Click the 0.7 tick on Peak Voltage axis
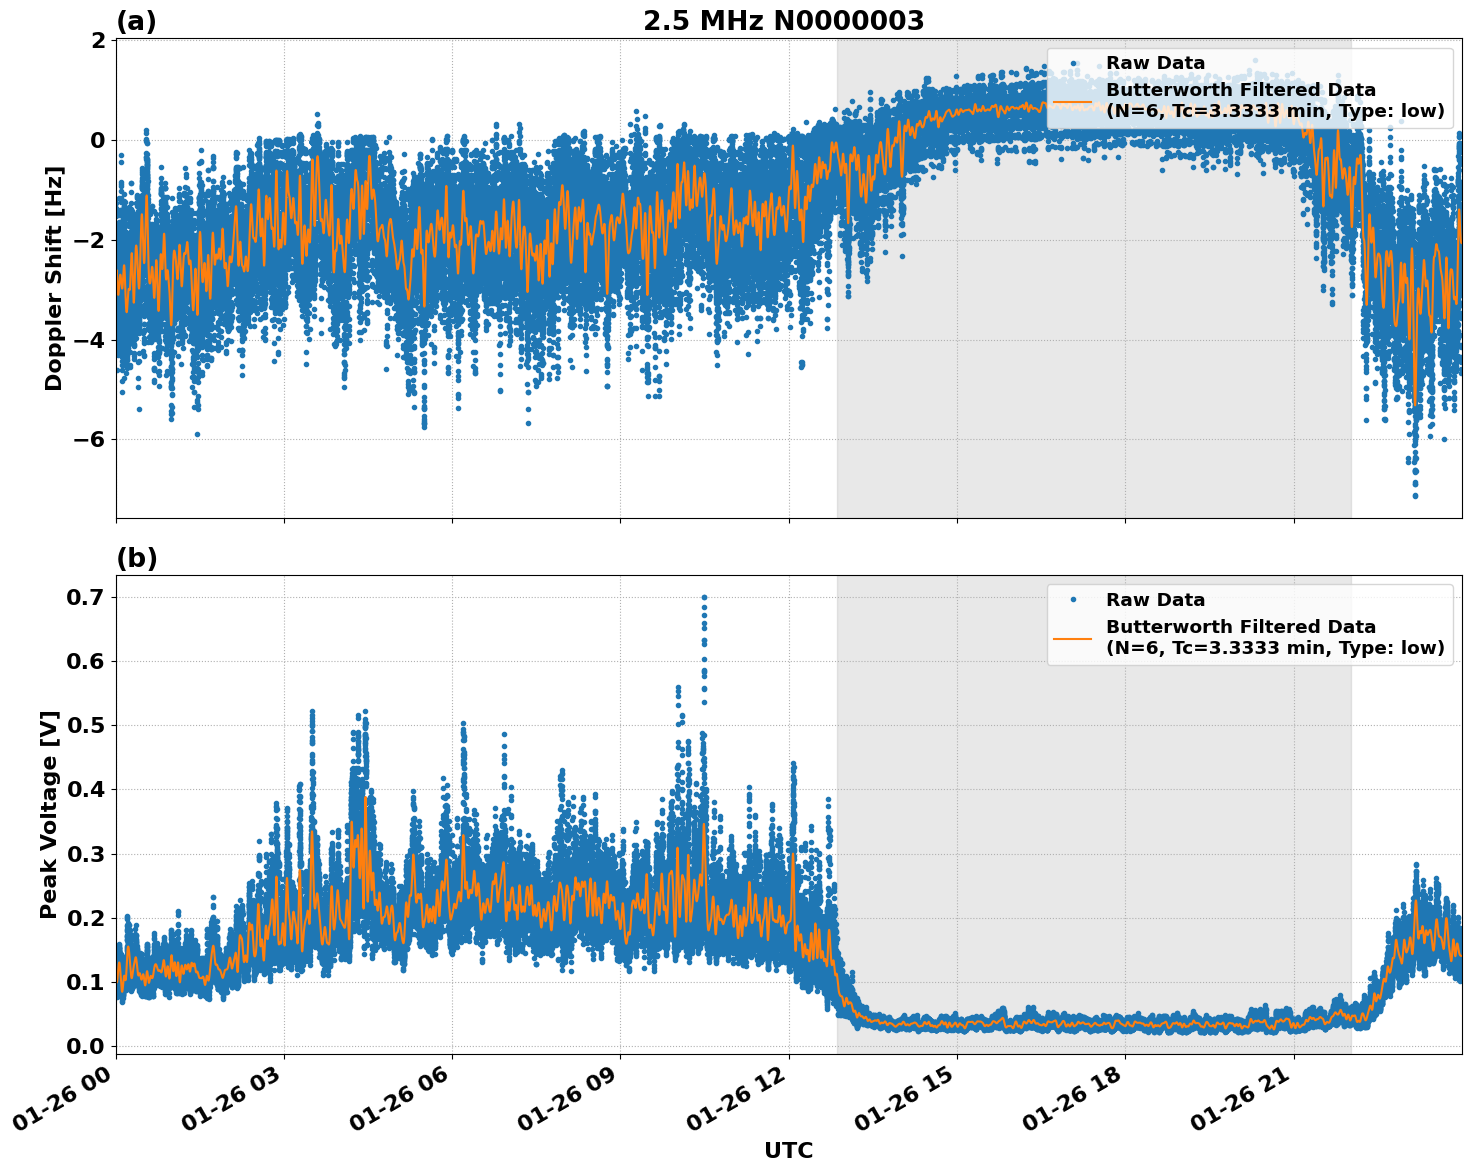 click(85, 597)
